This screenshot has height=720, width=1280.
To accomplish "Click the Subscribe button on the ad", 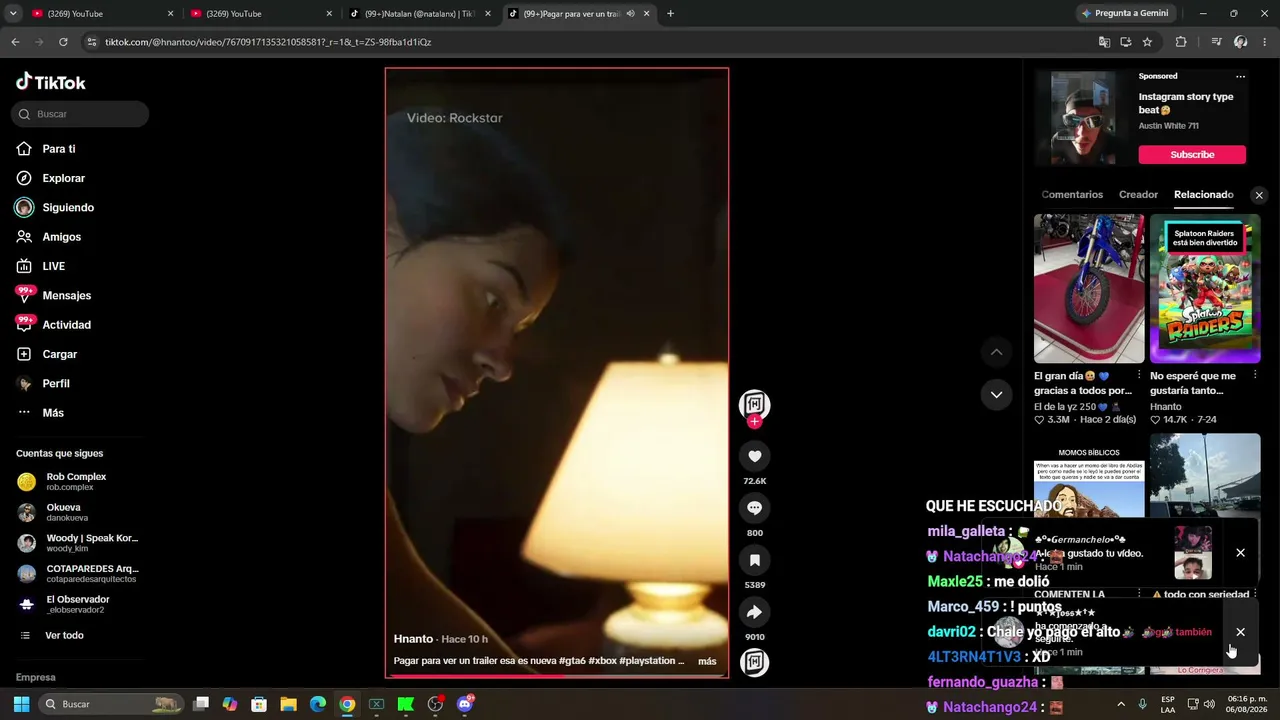I will [x=1192, y=155].
